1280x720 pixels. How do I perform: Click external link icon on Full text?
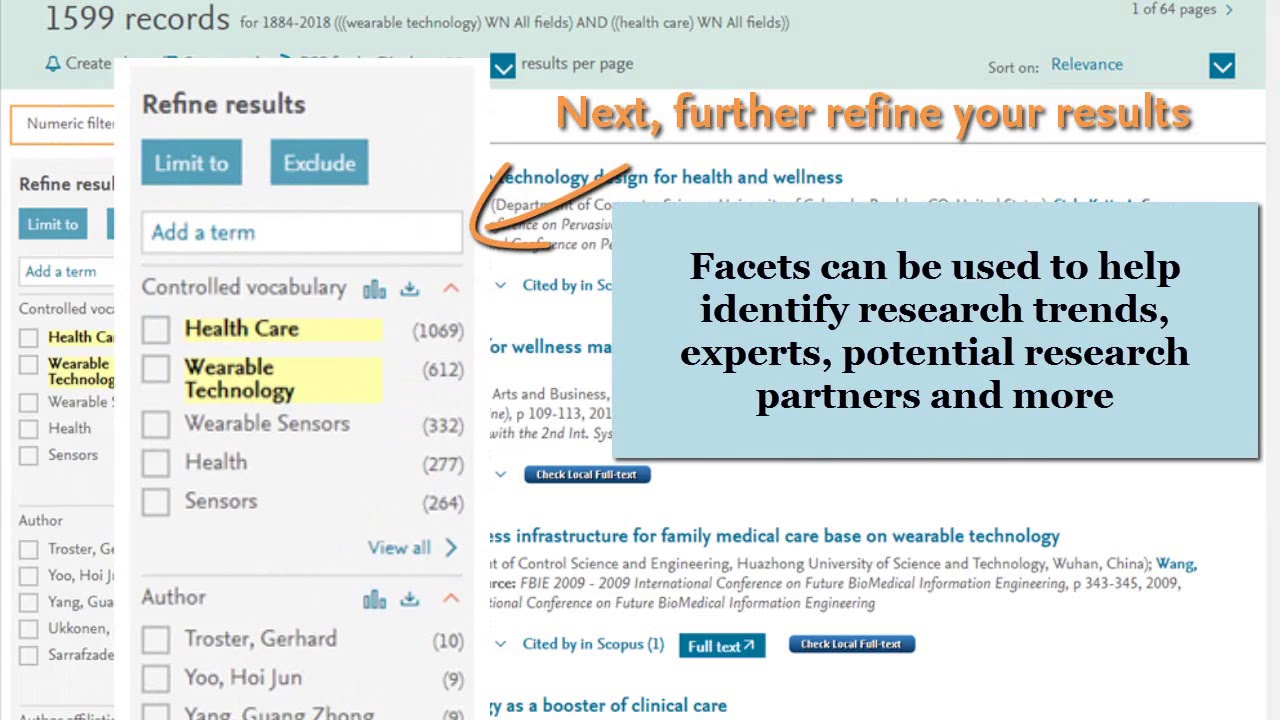click(x=749, y=646)
